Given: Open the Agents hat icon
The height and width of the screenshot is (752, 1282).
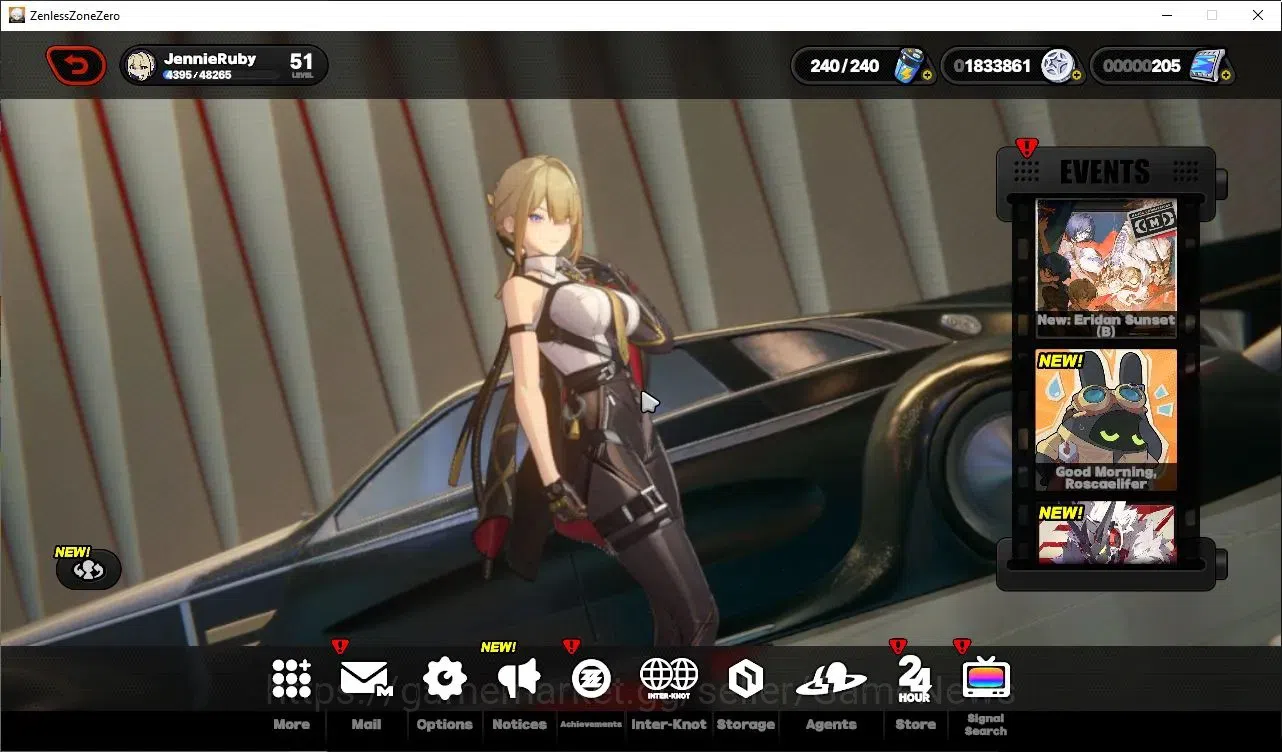Looking at the screenshot, I should coord(830,680).
